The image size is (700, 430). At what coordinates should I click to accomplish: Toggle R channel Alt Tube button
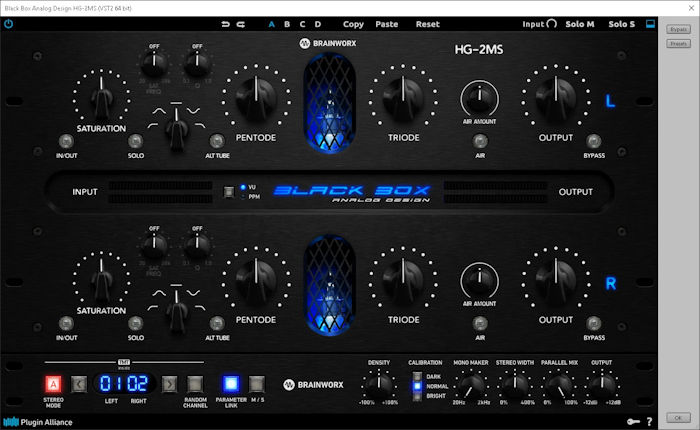click(217, 323)
